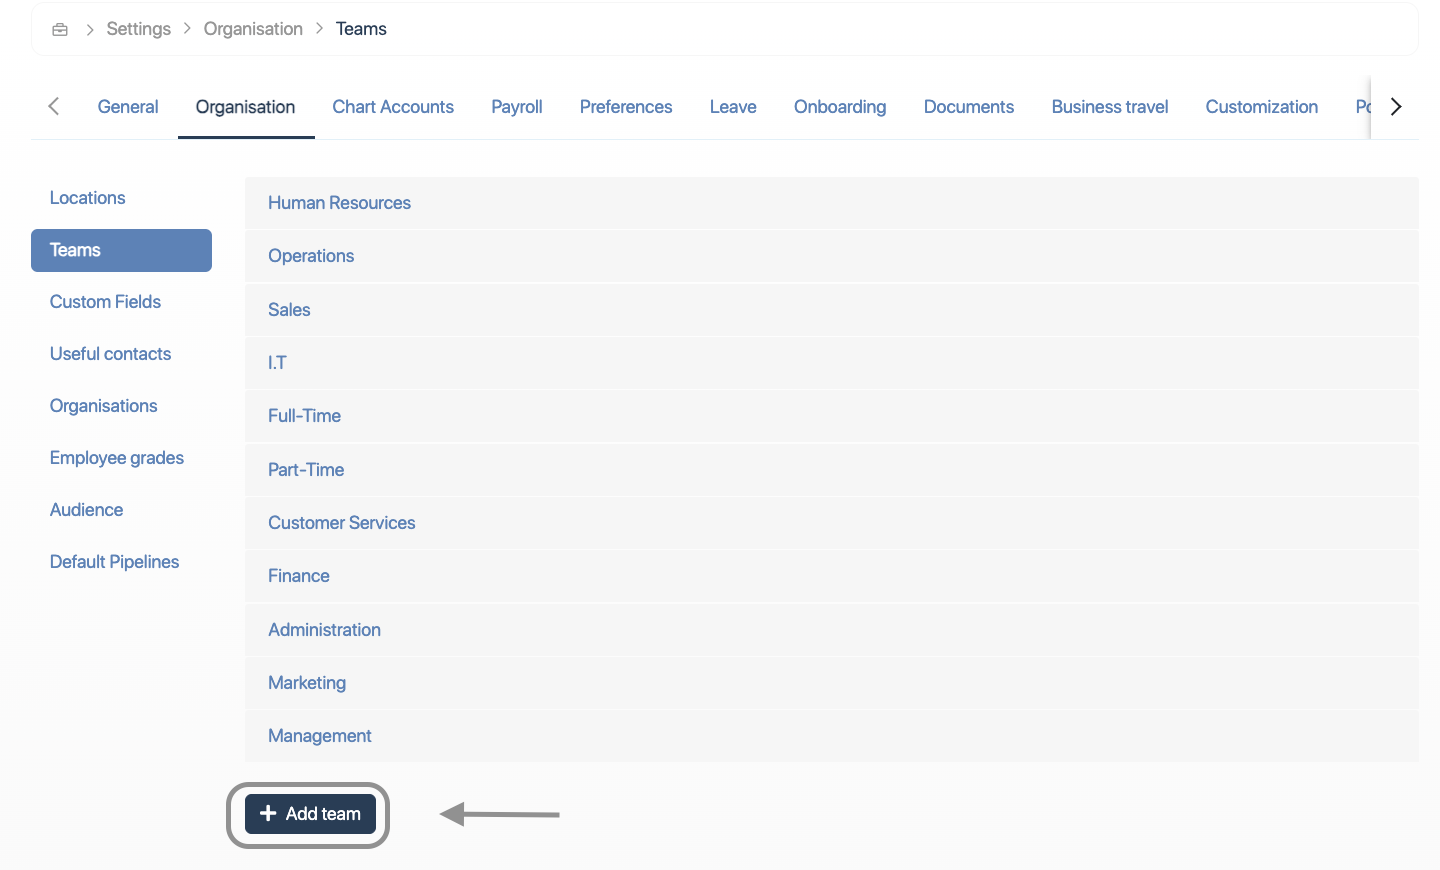1440x870 pixels.
Task: Open the Chart Accounts tab
Action: pos(393,107)
